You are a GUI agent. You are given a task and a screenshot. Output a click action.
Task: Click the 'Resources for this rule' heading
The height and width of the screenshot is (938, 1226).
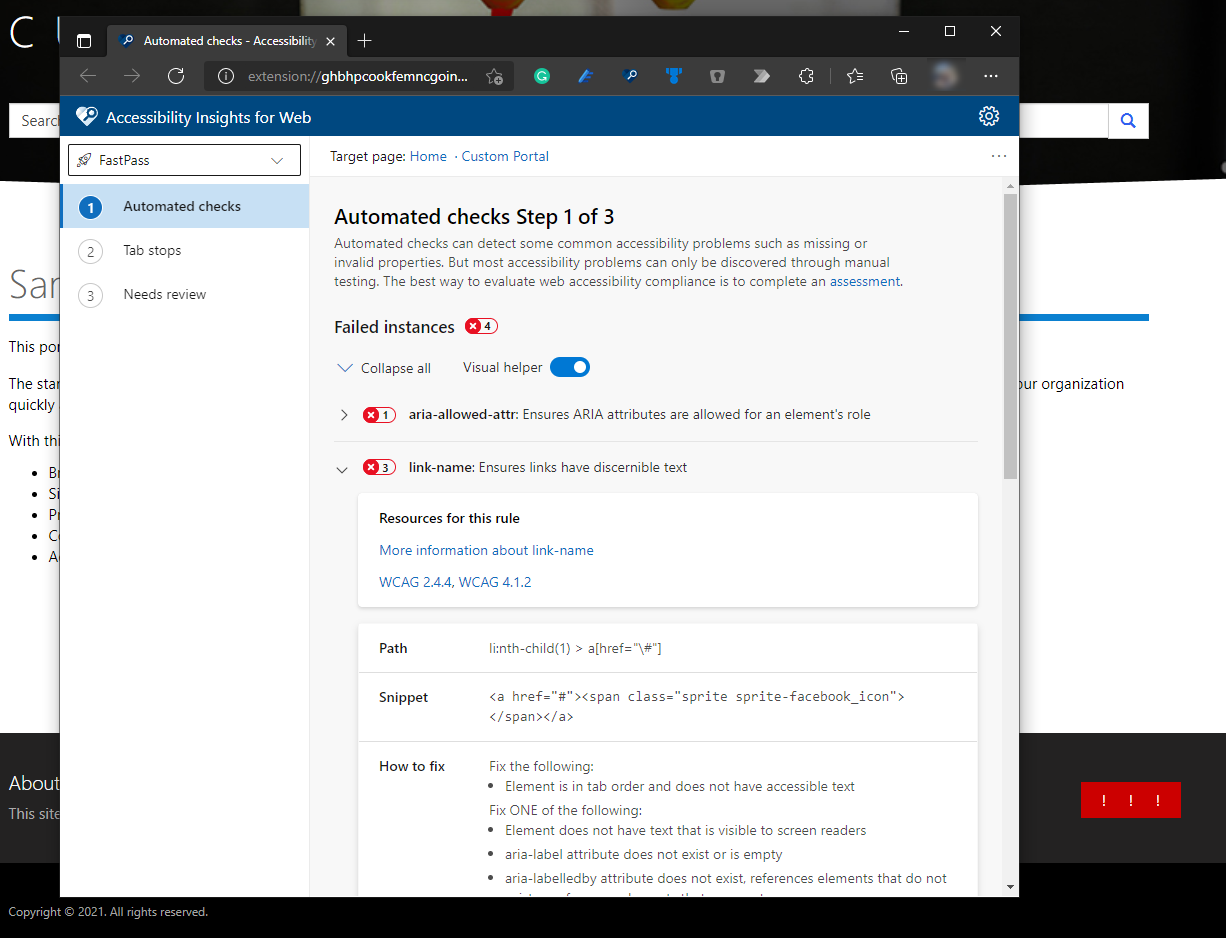(449, 518)
